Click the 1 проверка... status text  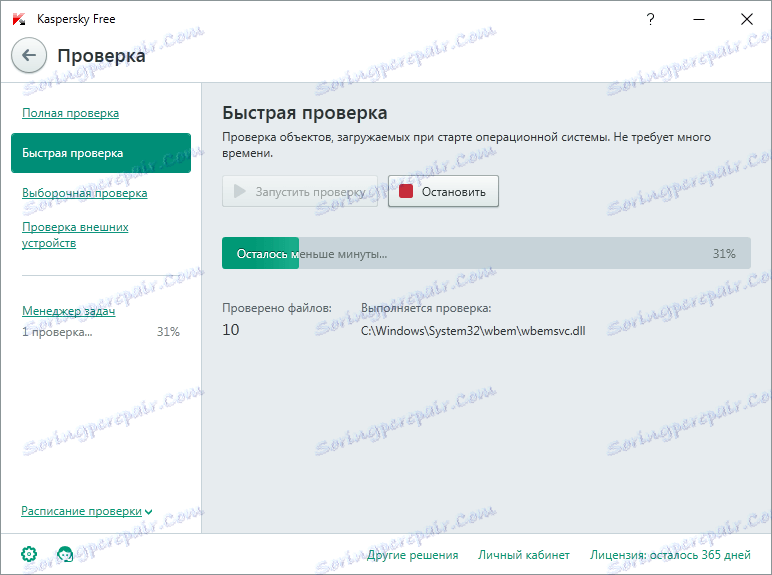(x=57, y=332)
